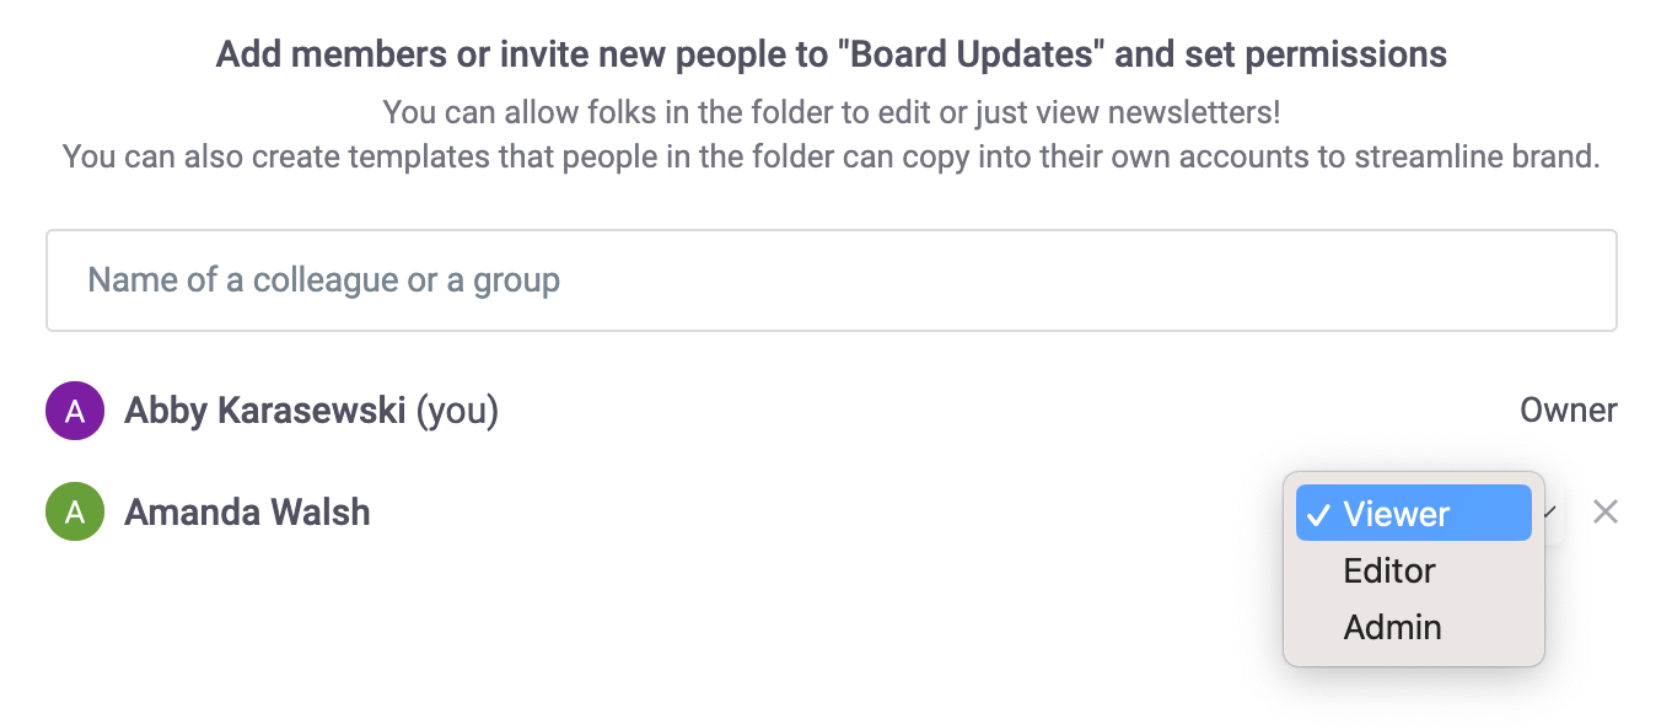Screen dimensions: 1660x728
Task: Focus the colleague or group name field
Action: coord(830,281)
